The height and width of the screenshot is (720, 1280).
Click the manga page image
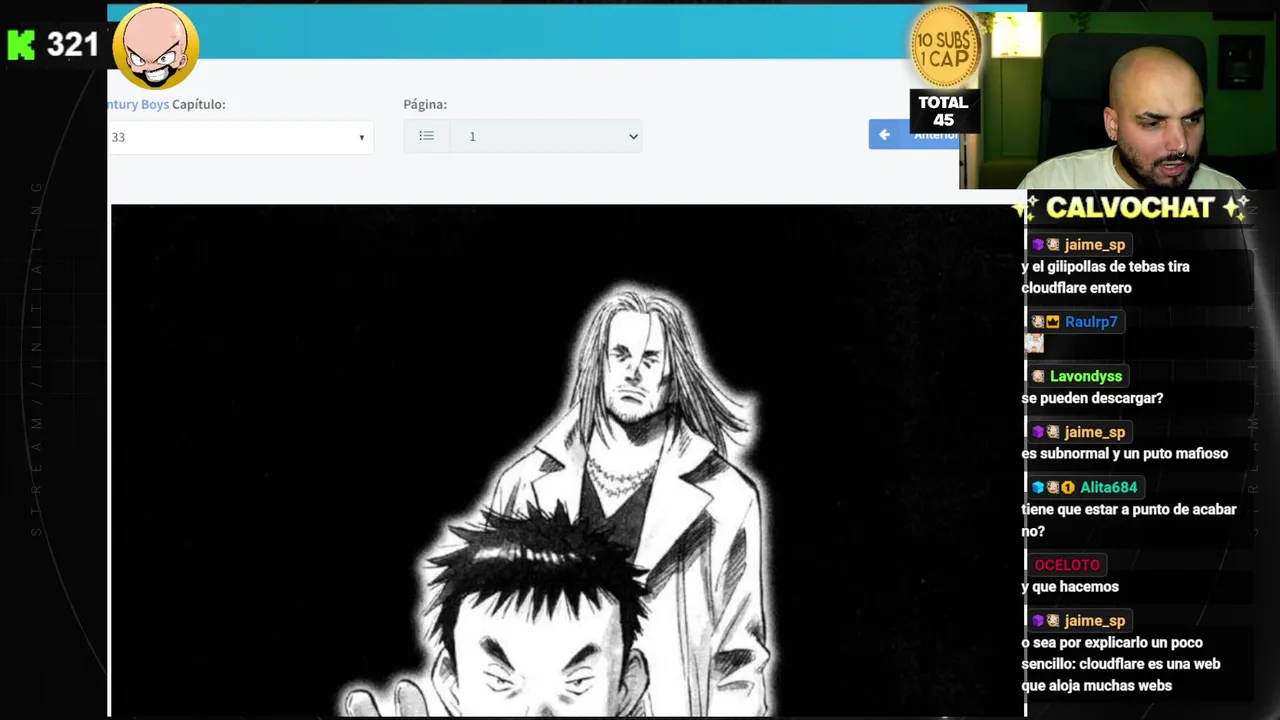567,460
